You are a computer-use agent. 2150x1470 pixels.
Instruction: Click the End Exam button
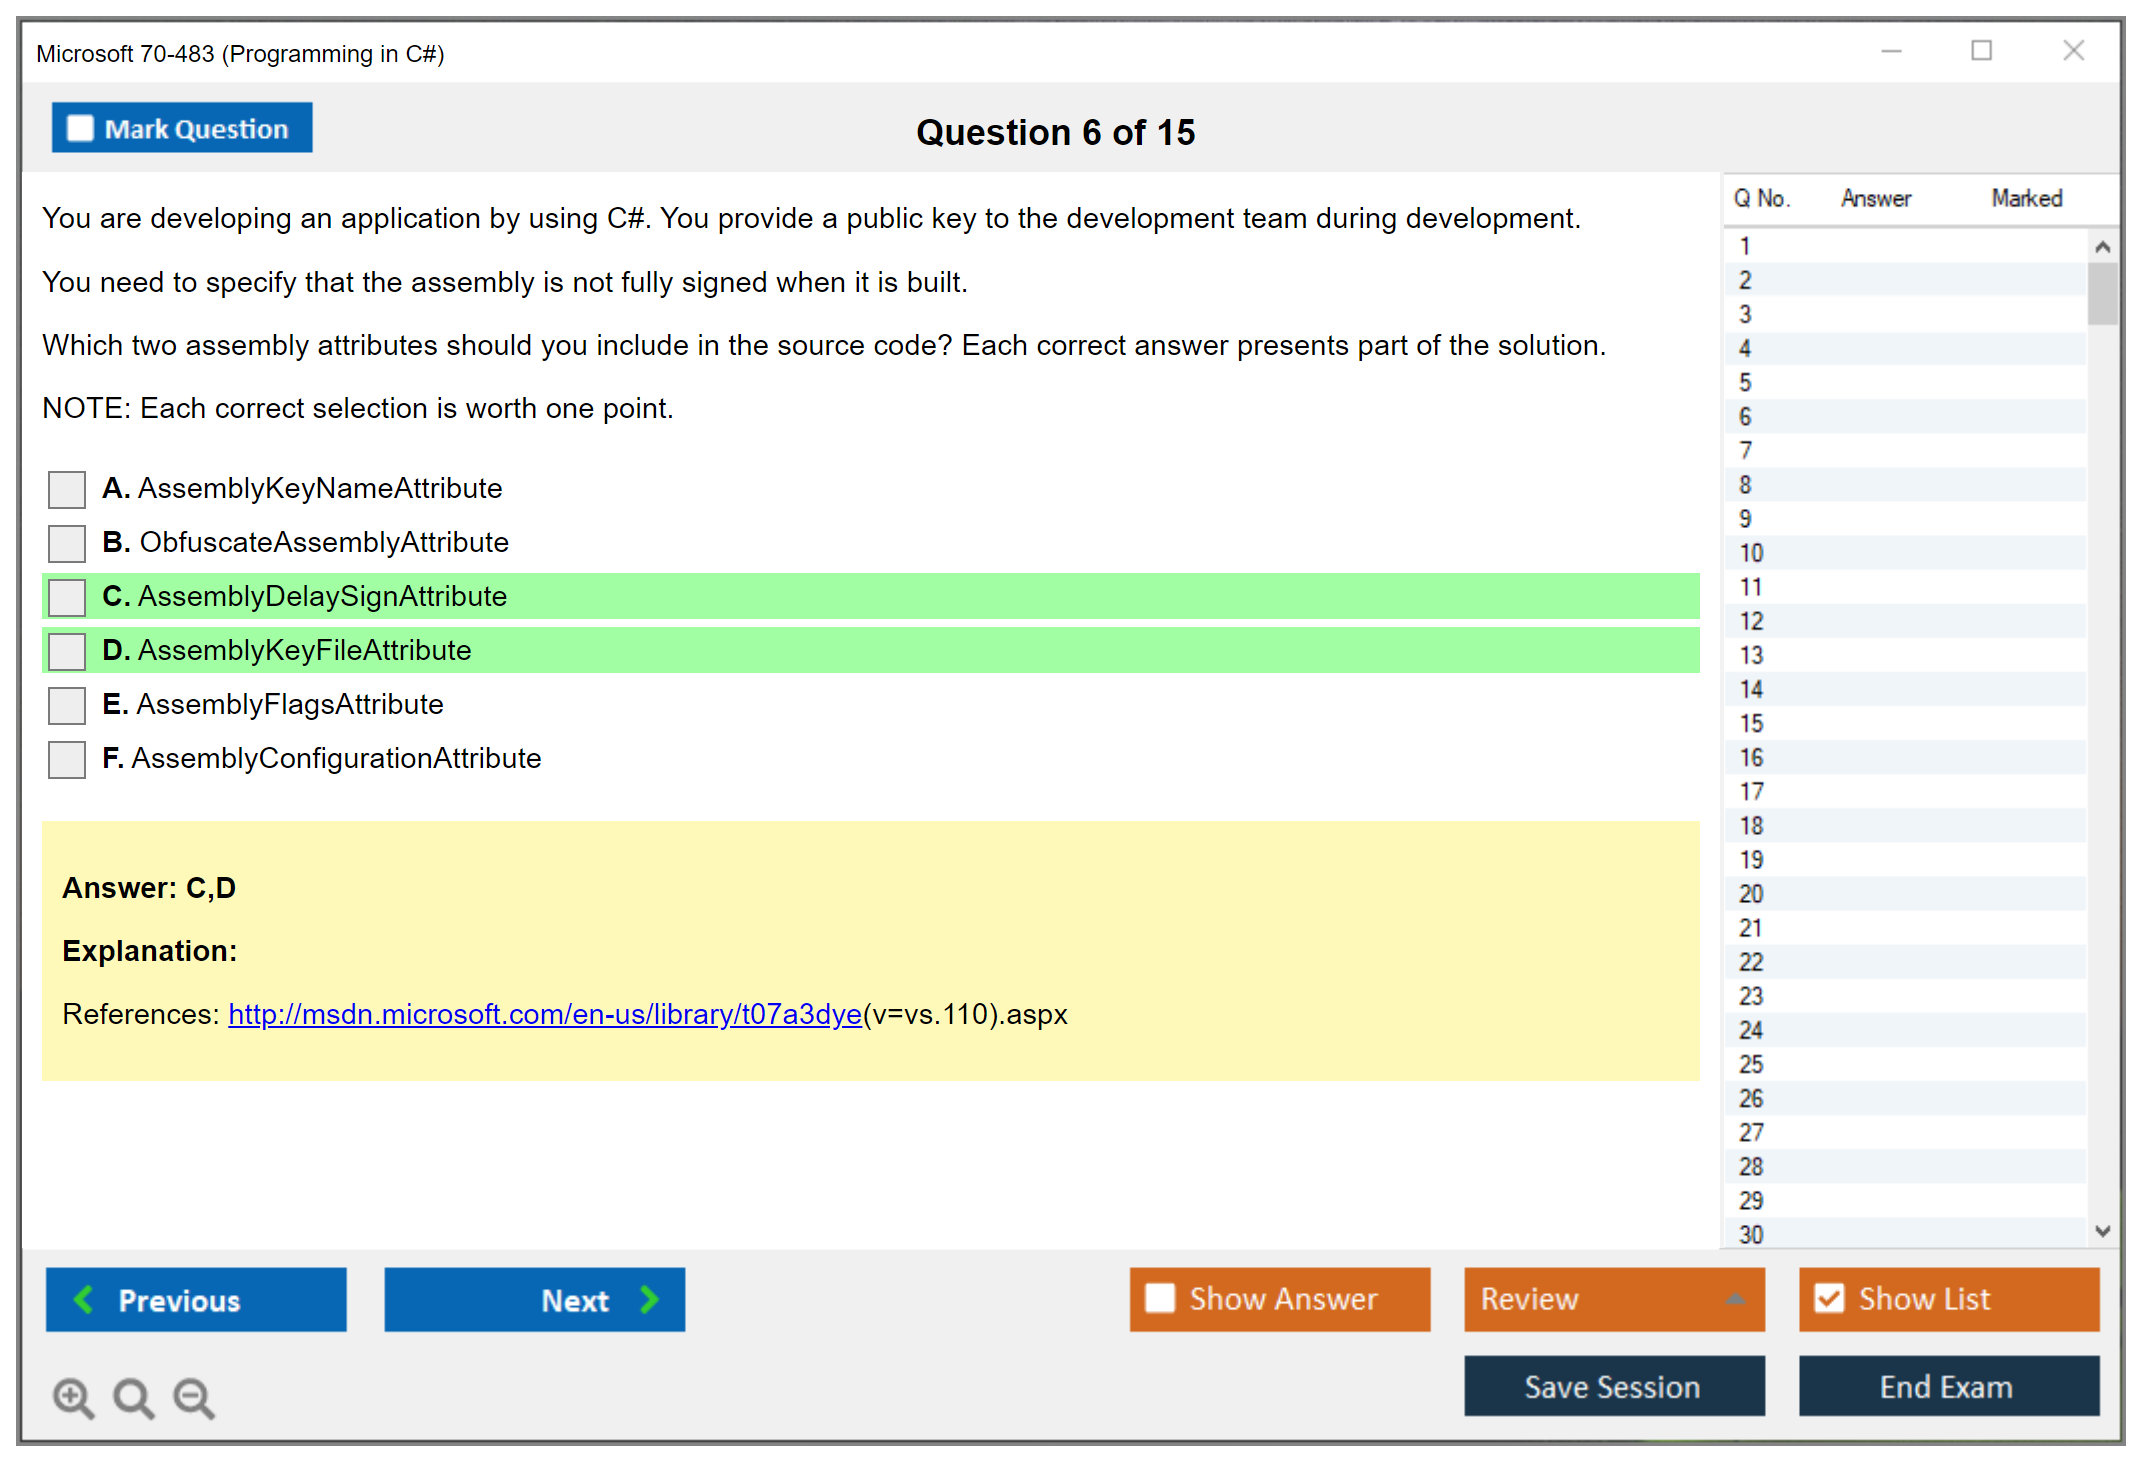1947,1386
